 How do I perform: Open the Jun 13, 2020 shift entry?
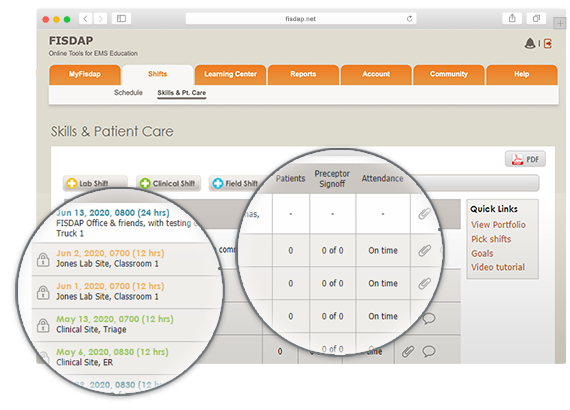[x=113, y=213]
